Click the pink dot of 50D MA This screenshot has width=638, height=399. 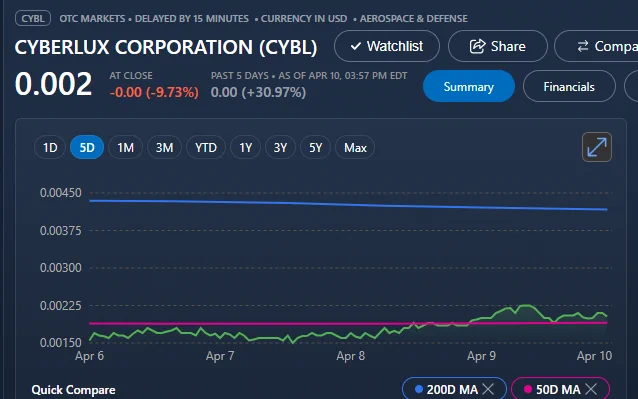point(528,389)
